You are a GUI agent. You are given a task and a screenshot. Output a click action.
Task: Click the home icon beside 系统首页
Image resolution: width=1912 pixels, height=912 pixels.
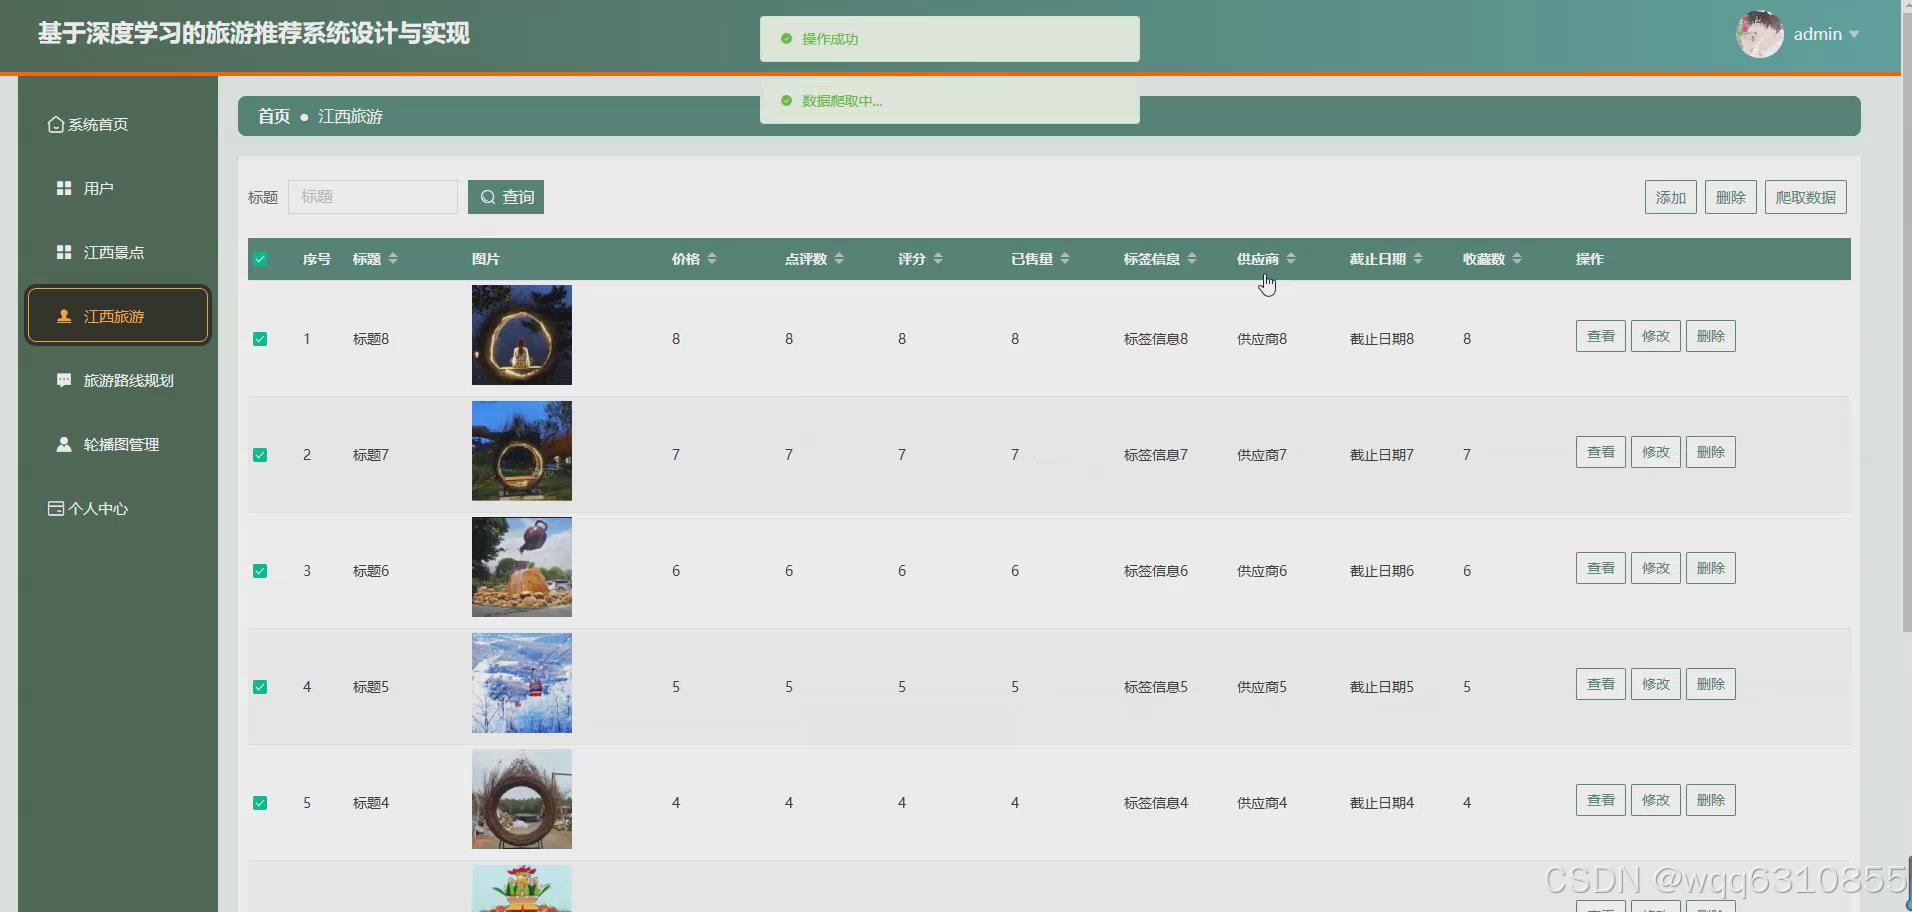(56, 125)
